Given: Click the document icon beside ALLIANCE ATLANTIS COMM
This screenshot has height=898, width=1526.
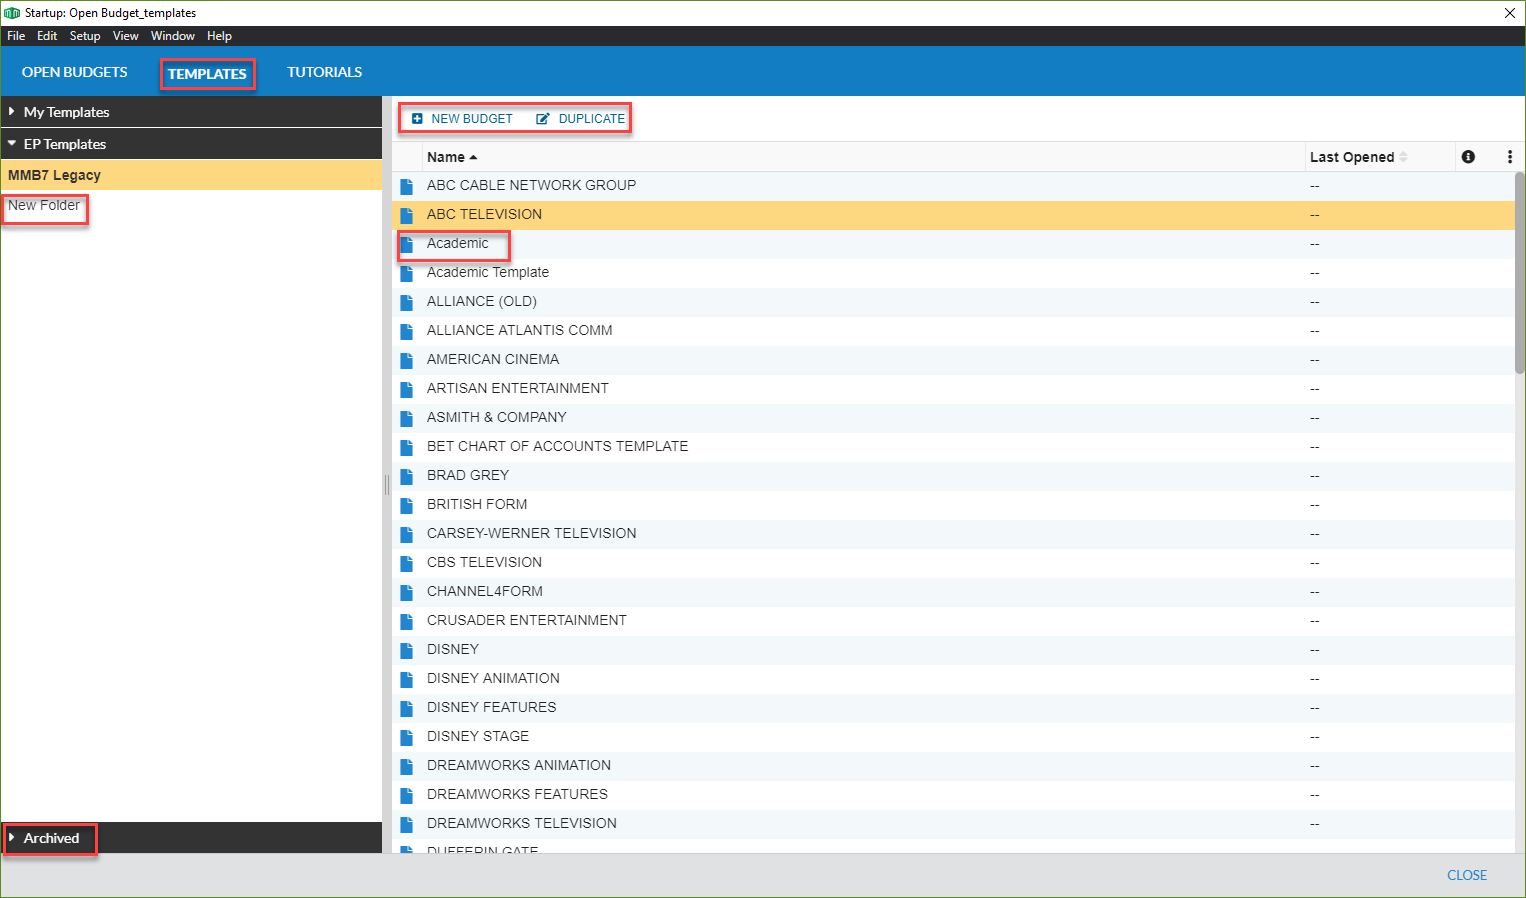Looking at the screenshot, I should (x=407, y=331).
